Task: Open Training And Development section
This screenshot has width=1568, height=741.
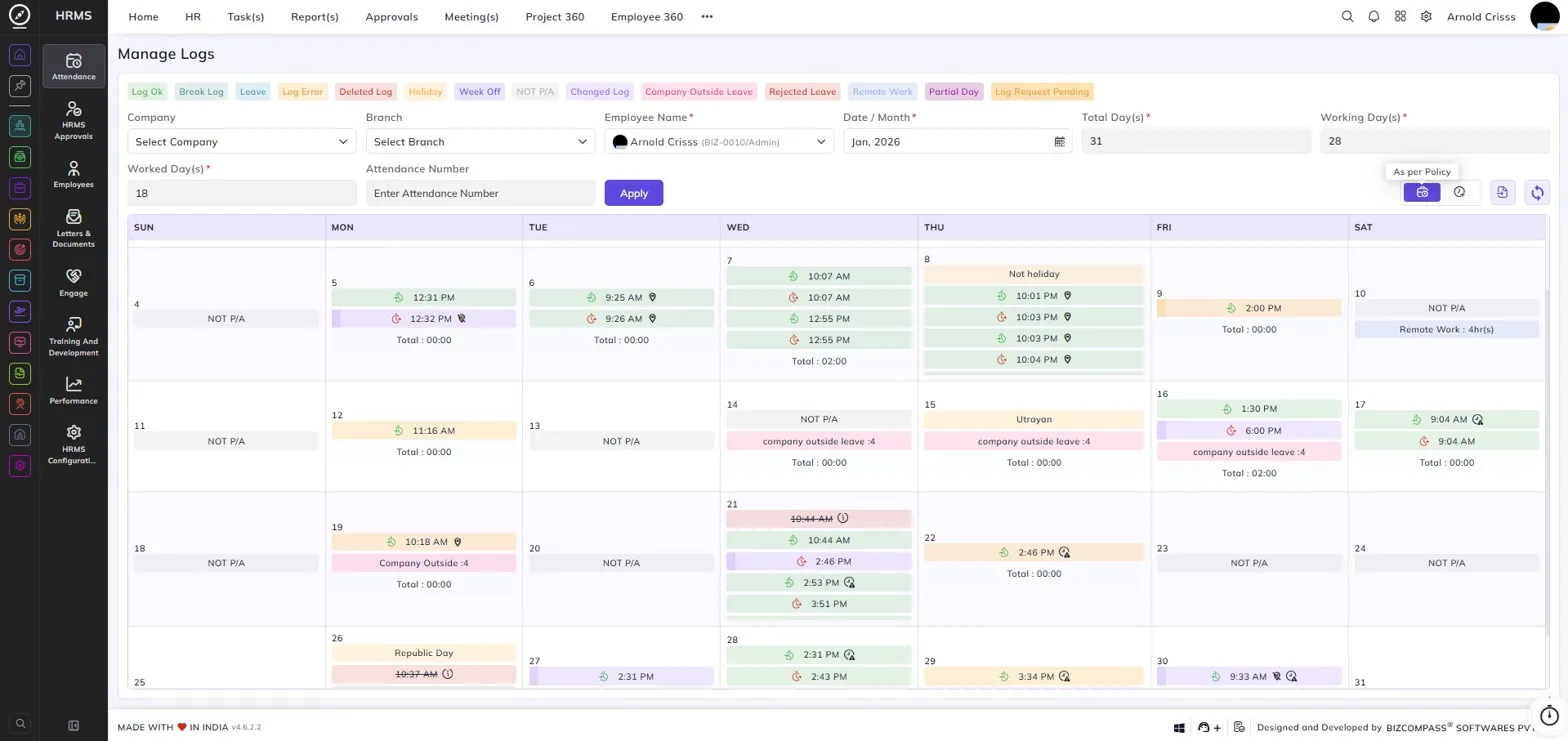Action: tap(74, 336)
